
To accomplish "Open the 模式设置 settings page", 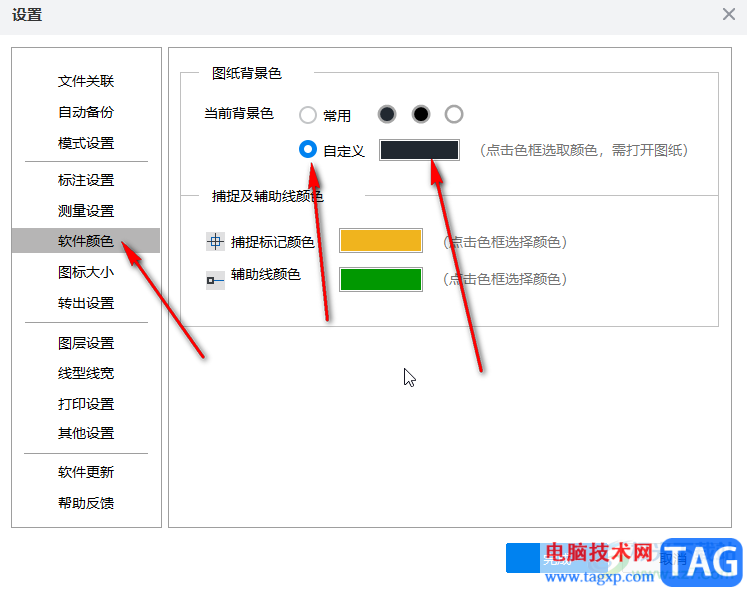I will coord(86,143).
